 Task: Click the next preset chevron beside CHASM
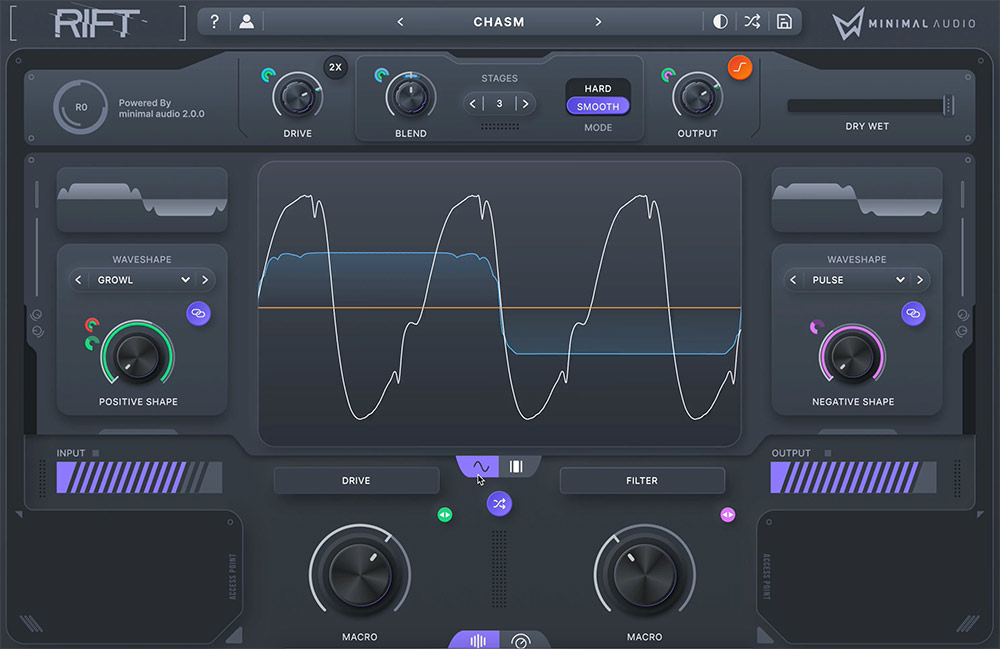(x=599, y=21)
